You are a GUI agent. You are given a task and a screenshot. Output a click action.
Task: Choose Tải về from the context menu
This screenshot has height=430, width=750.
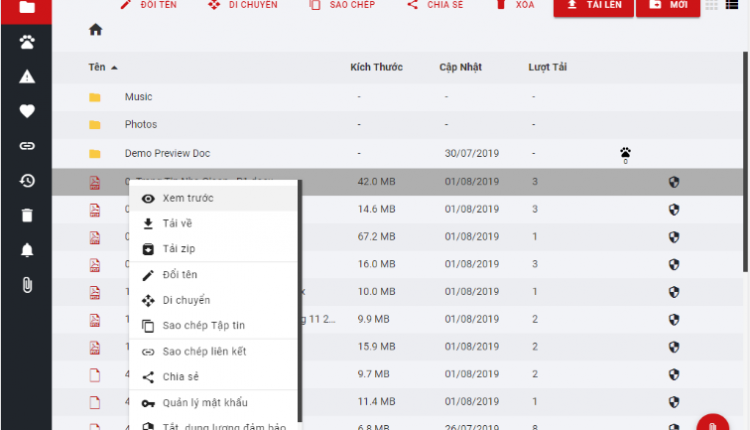213,223
